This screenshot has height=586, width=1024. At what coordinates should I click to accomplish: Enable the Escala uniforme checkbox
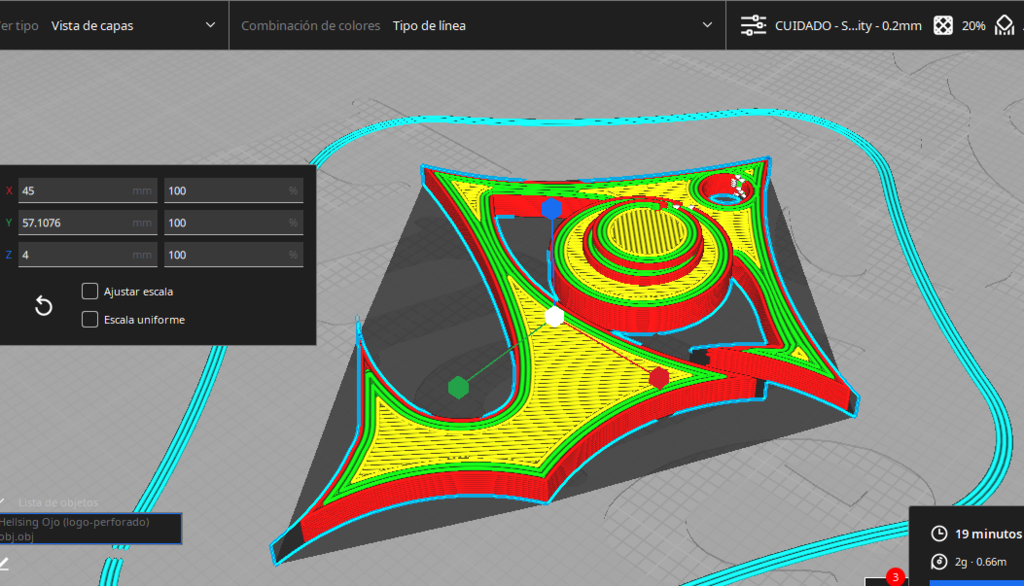pos(89,319)
